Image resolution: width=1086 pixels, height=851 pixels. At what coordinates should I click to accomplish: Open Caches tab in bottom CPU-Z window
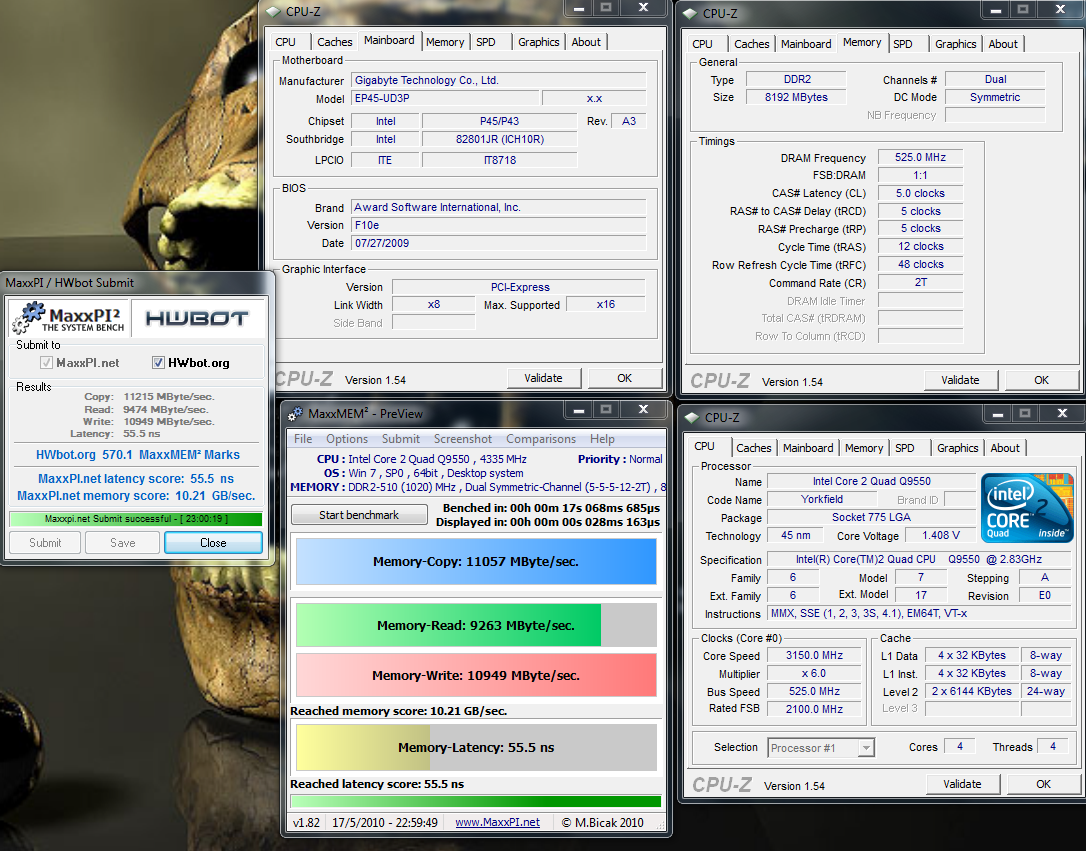click(754, 449)
